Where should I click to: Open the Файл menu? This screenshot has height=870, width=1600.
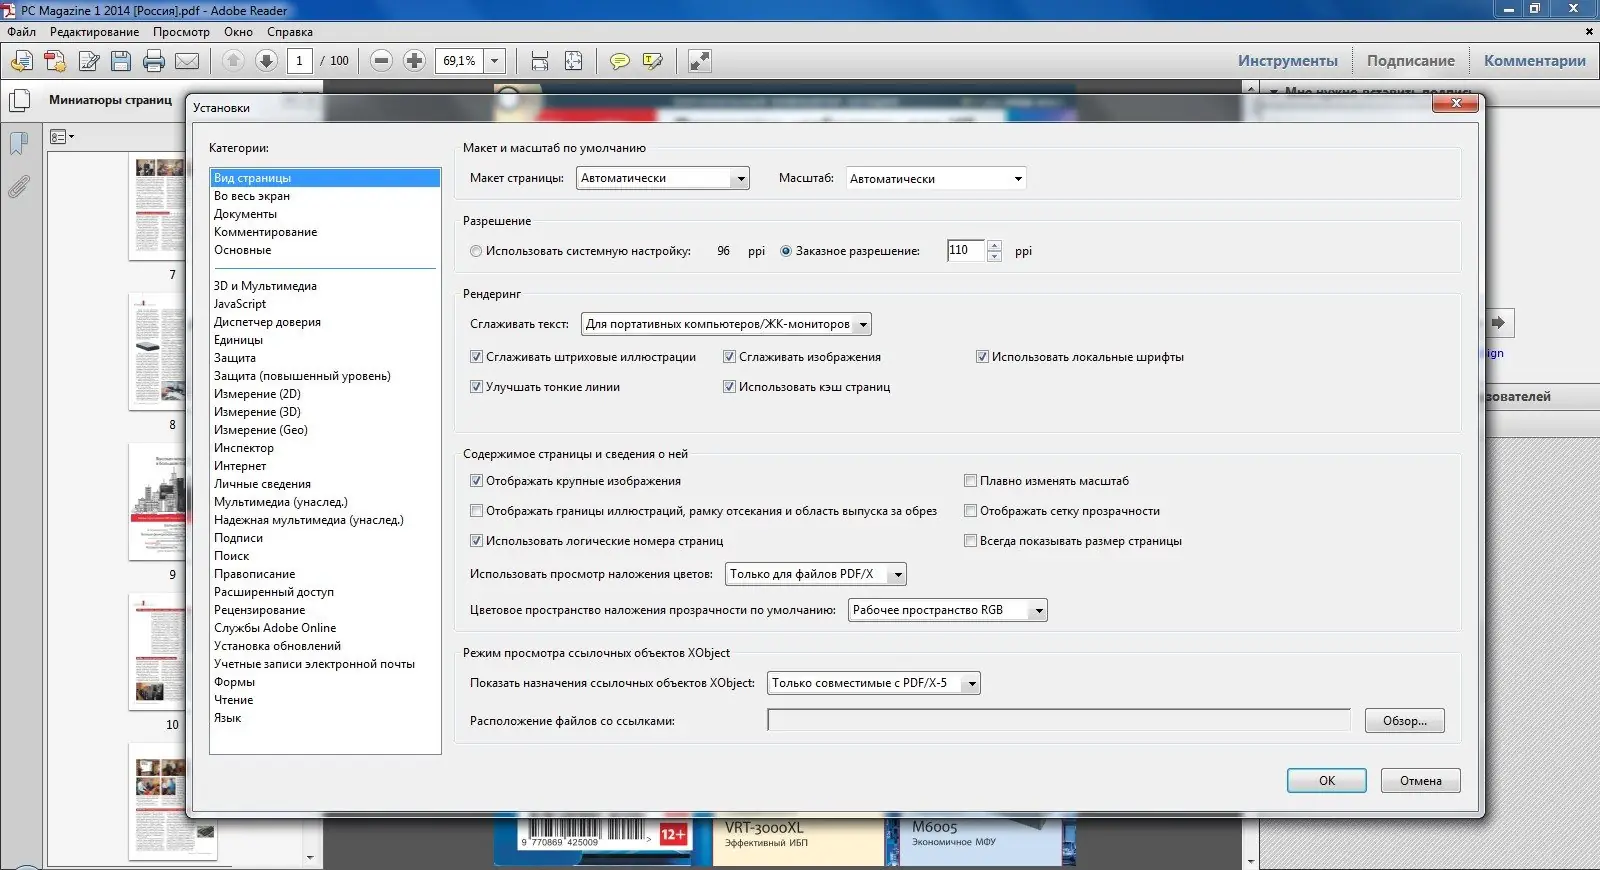tap(21, 32)
